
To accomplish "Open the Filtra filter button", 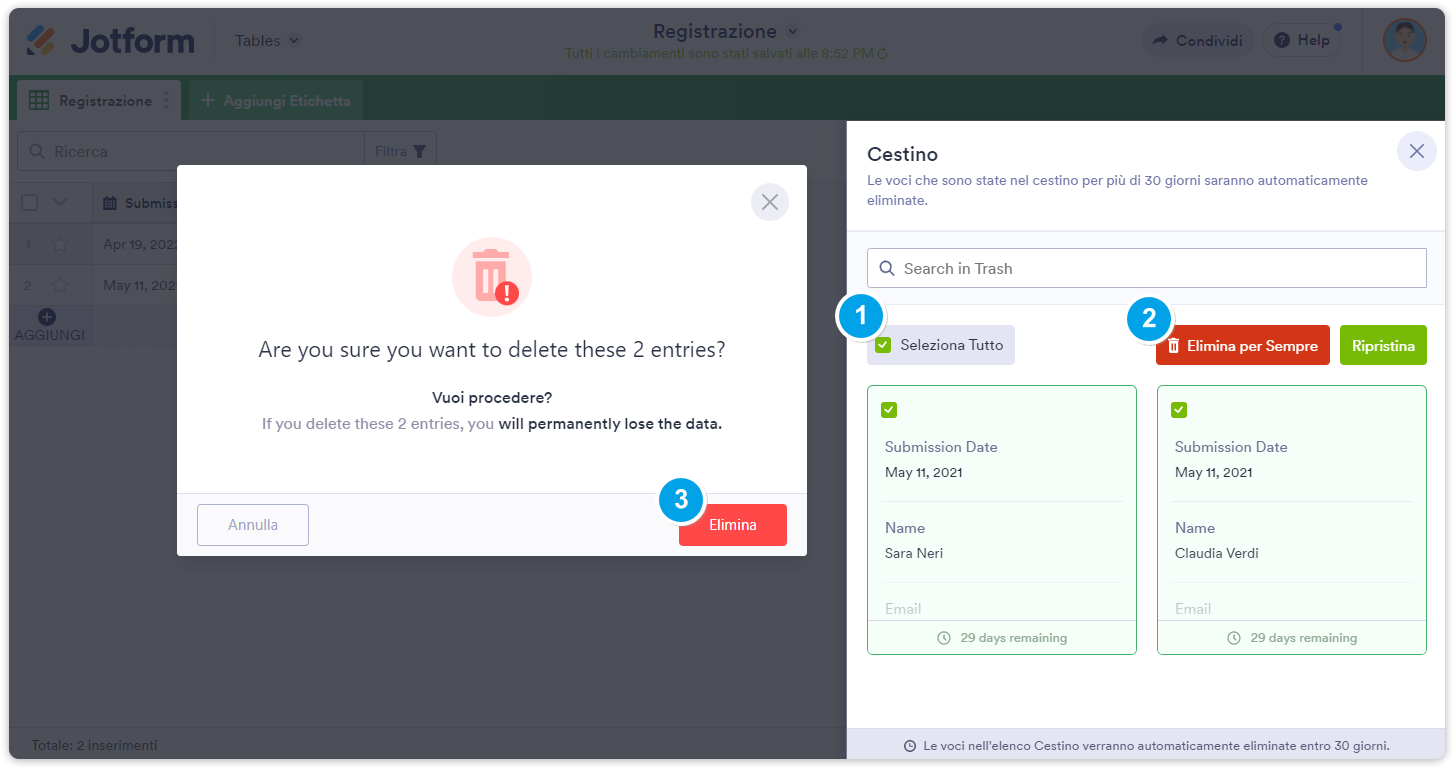I will click(x=400, y=152).
